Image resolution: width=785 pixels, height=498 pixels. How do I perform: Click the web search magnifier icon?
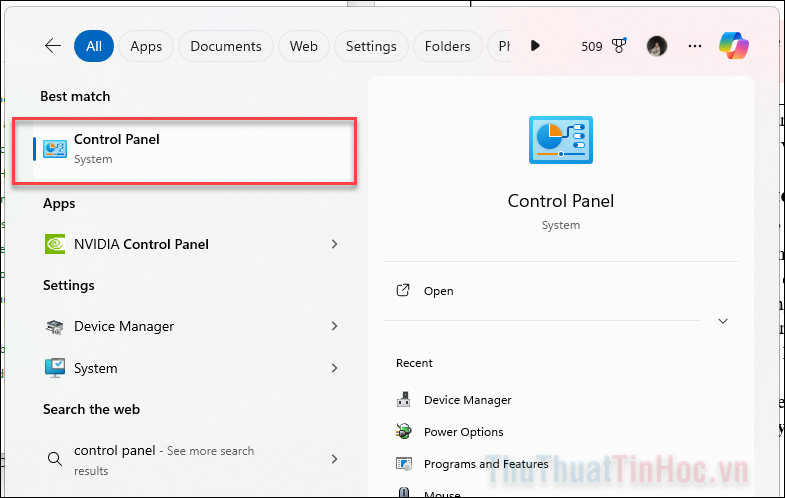[55, 458]
